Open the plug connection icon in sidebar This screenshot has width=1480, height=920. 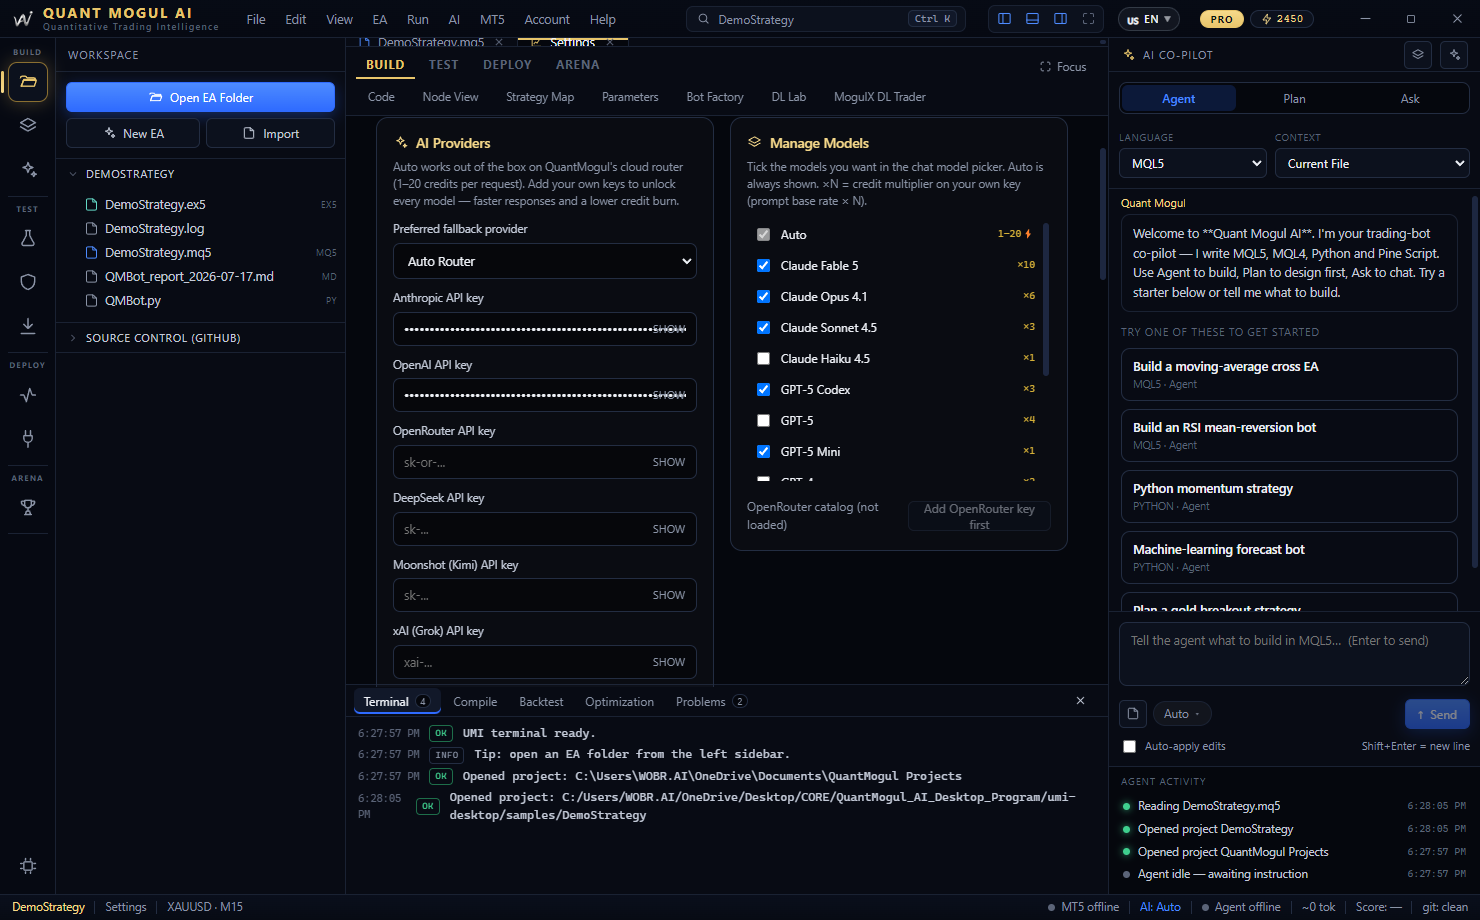28,438
